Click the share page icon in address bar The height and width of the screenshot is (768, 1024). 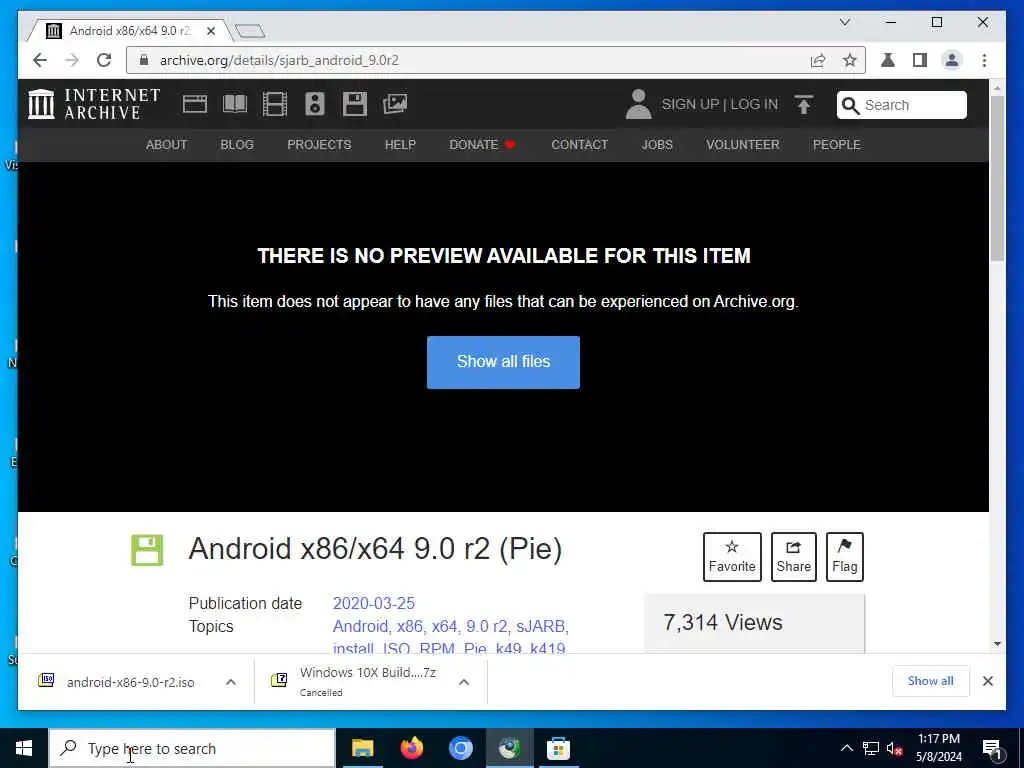tap(818, 61)
